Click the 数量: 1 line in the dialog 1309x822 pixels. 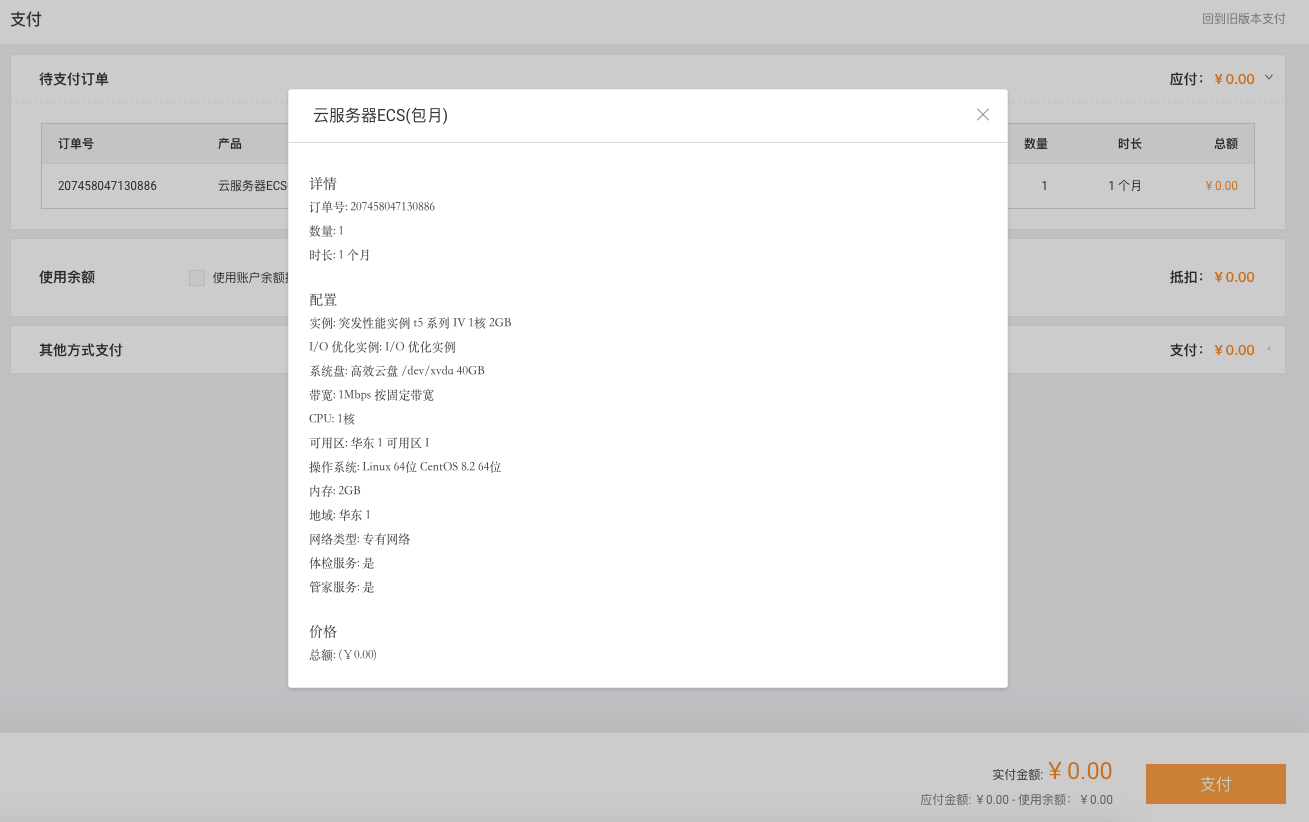(326, 231)
